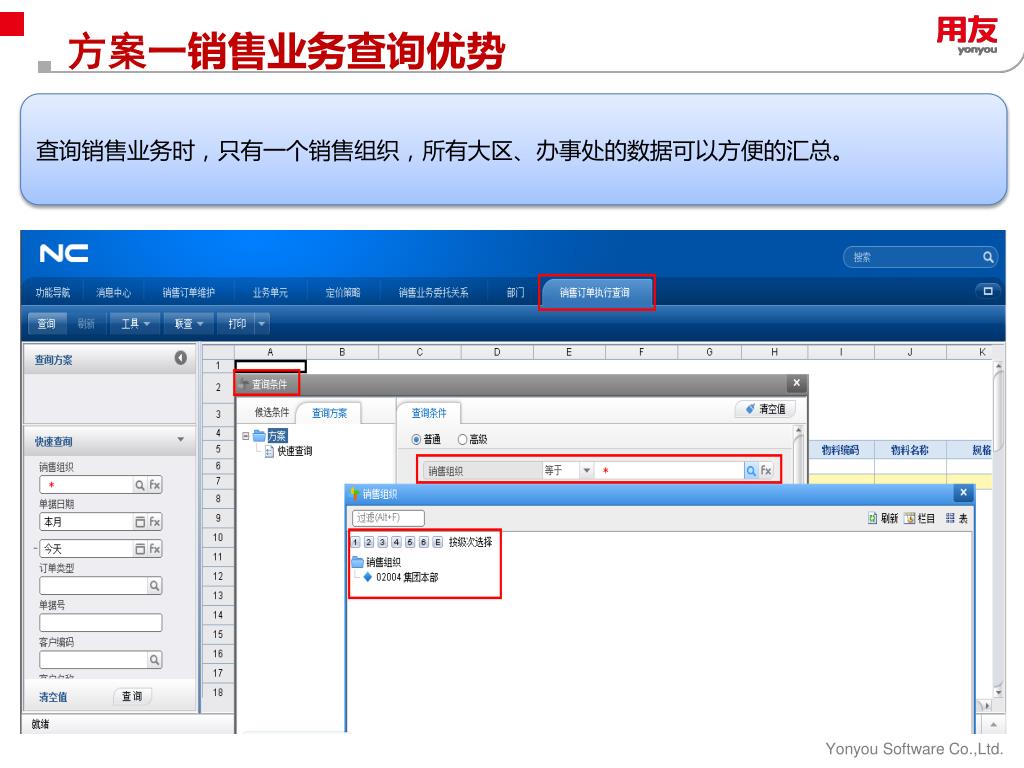Viewport: 1024px width, 768px height.
Task: Click 刷新 icon in 销售组织 popup
Action: click(872, 518)
